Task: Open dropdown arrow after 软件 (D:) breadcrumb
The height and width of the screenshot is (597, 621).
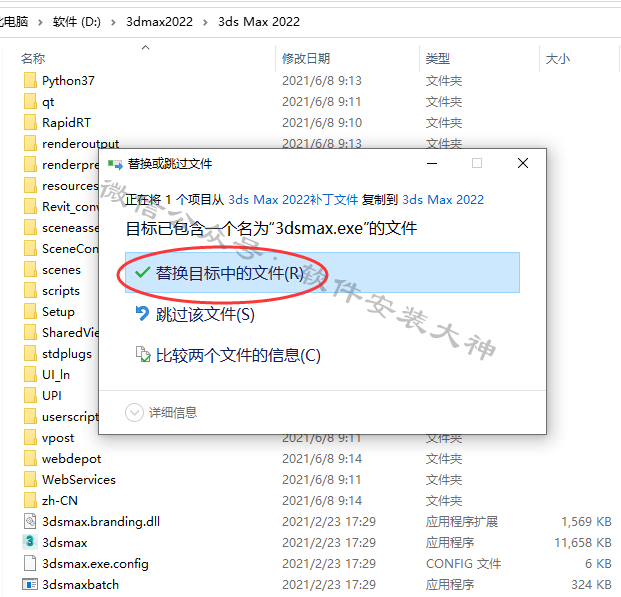Action: 113,22
